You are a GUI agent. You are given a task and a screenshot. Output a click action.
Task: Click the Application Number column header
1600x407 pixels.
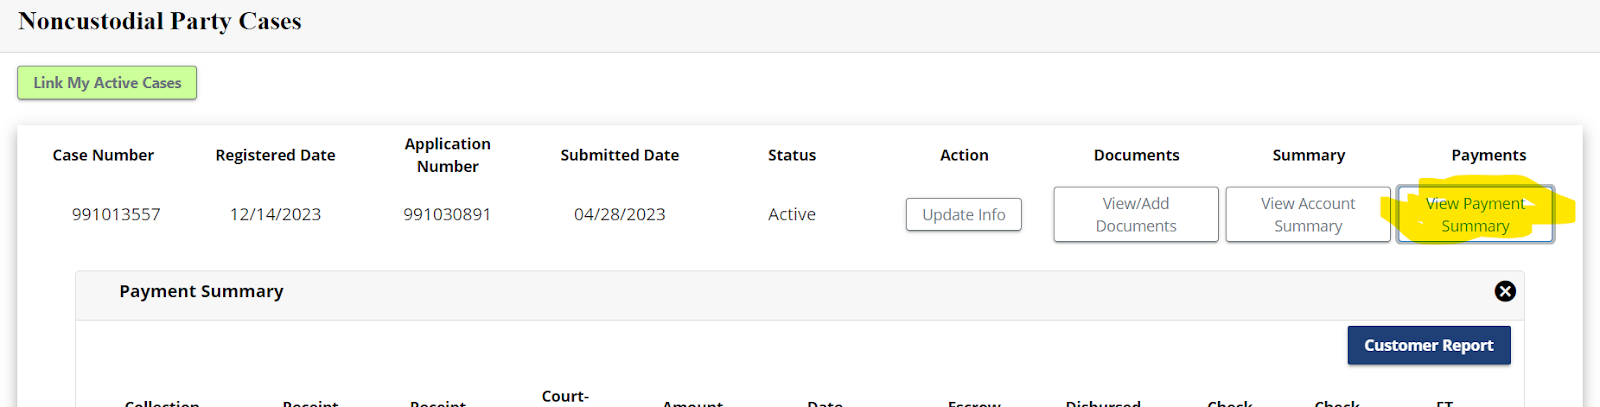pyautogui.click(x=447, y=155)
